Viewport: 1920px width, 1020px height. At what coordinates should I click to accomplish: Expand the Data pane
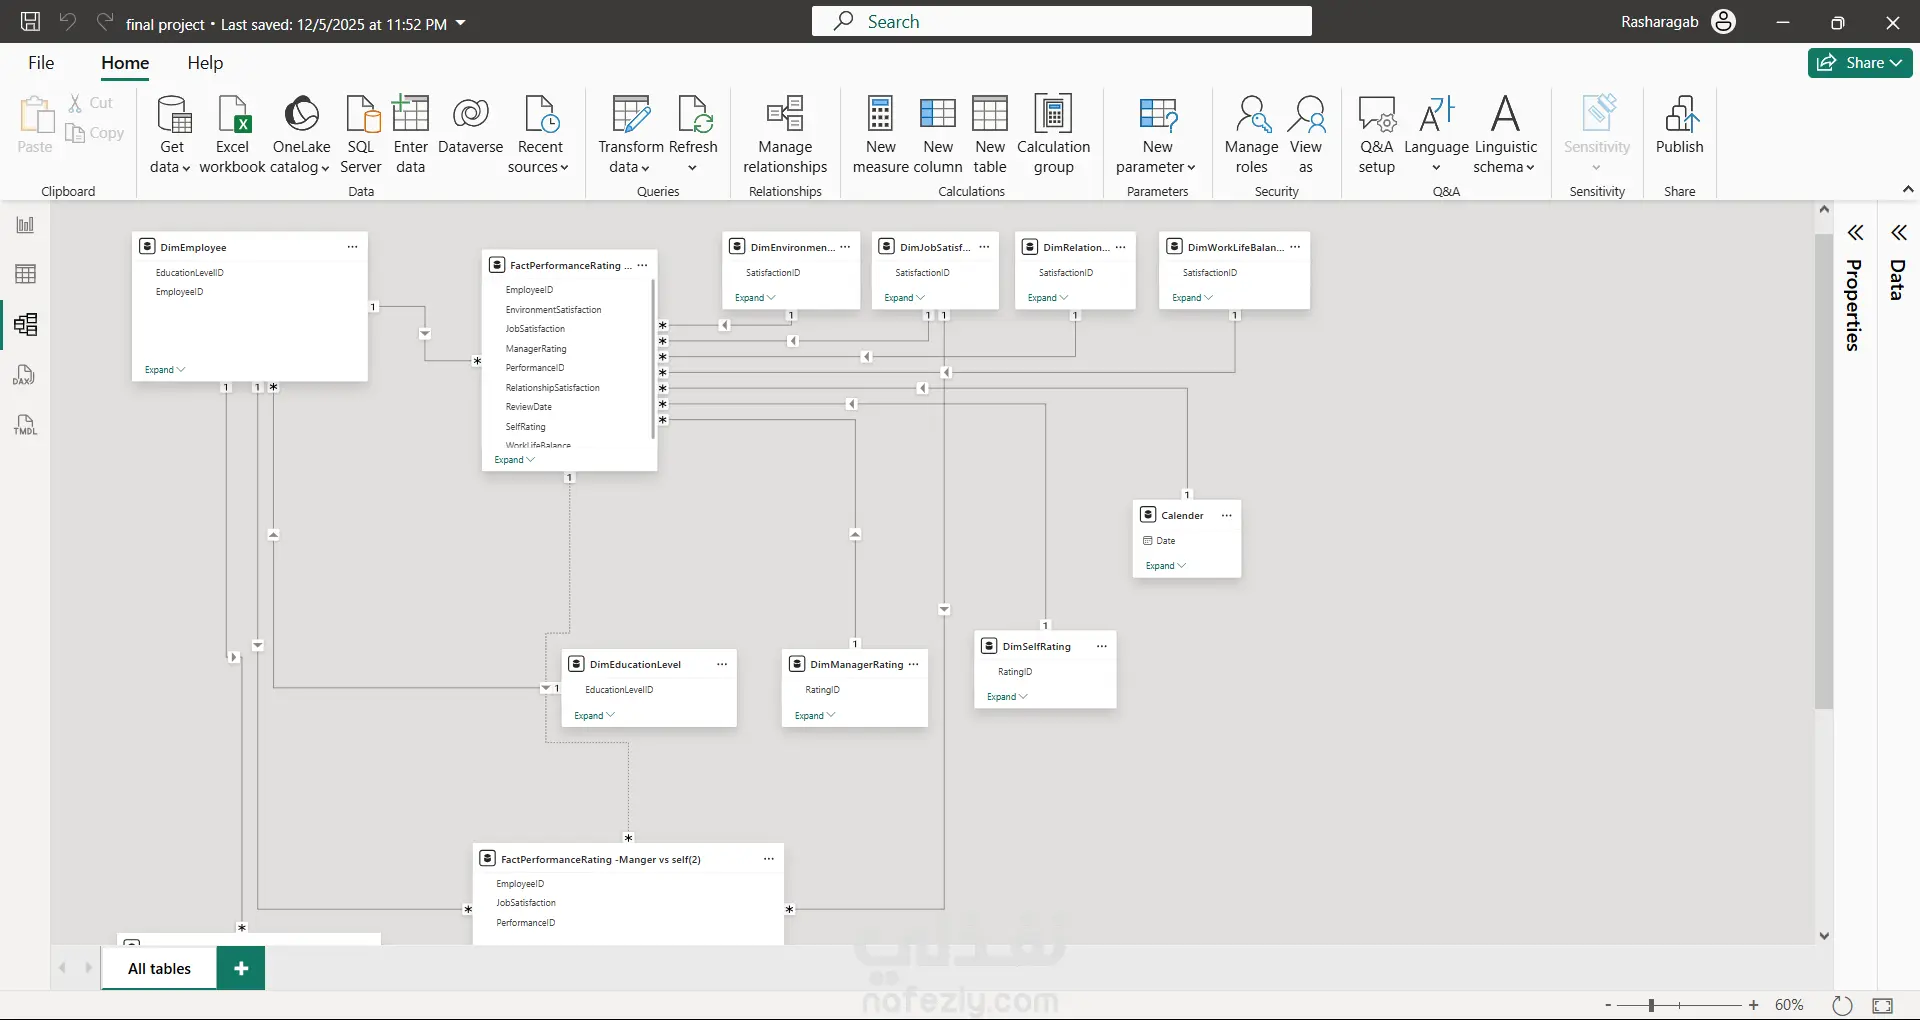(1898, 233)
